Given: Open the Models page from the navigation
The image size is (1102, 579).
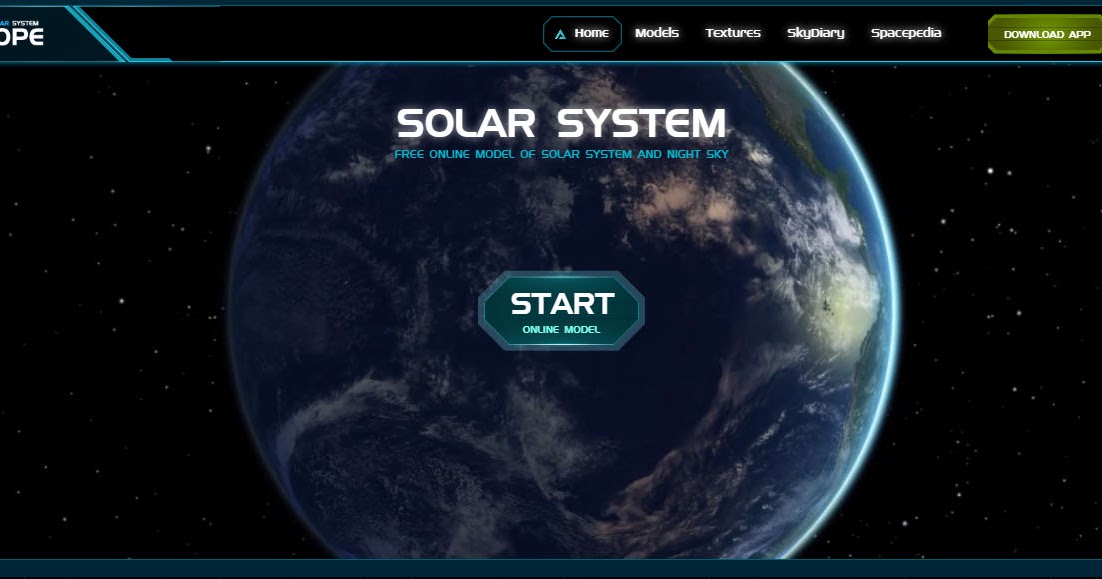Looking at the screenshot, I should (x=656, y=33).
